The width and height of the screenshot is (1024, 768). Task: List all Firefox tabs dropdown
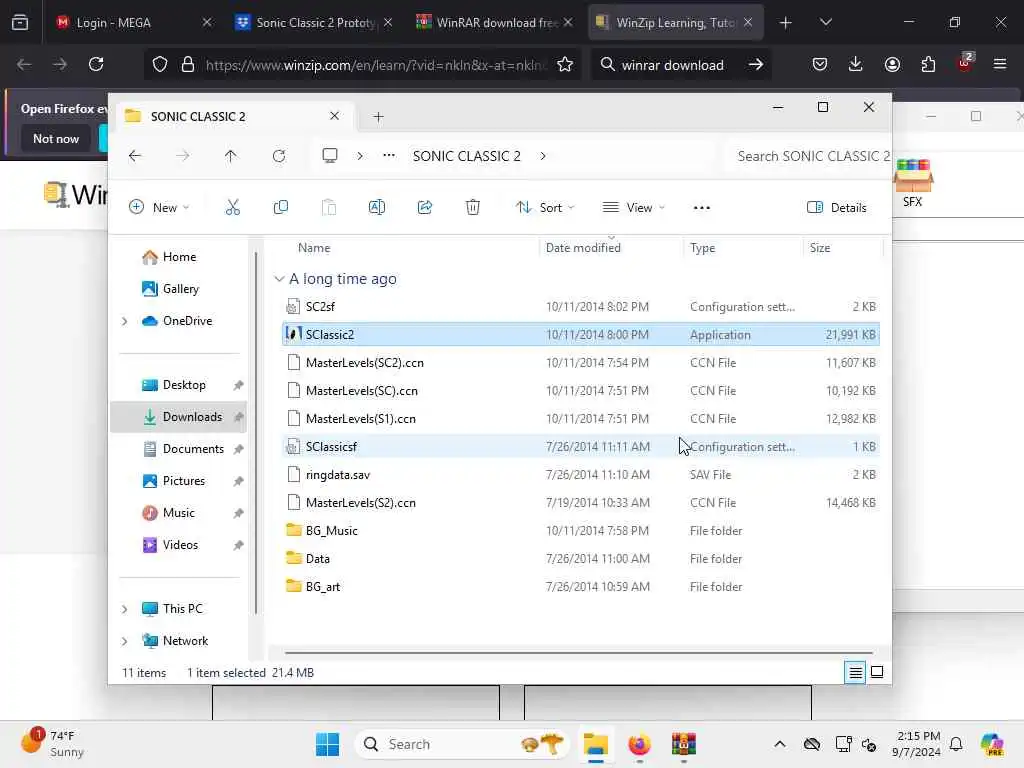[x=825, y=23]
